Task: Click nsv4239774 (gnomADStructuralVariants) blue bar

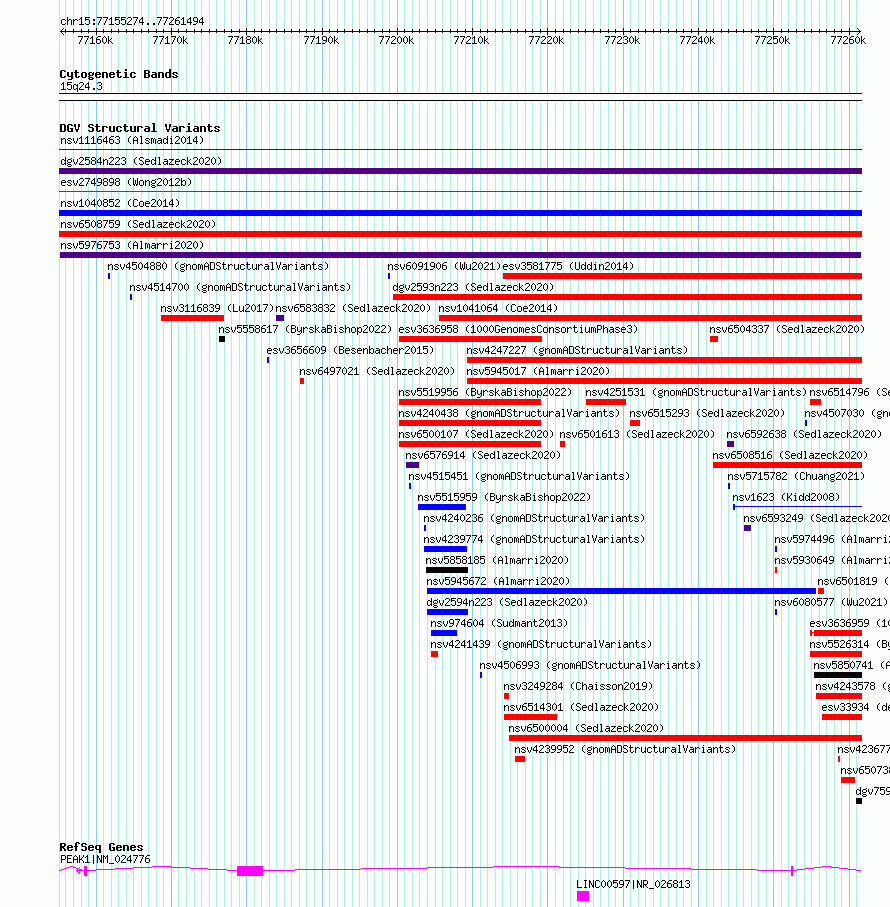Action: pyautogui.click(x=445, y=549)
